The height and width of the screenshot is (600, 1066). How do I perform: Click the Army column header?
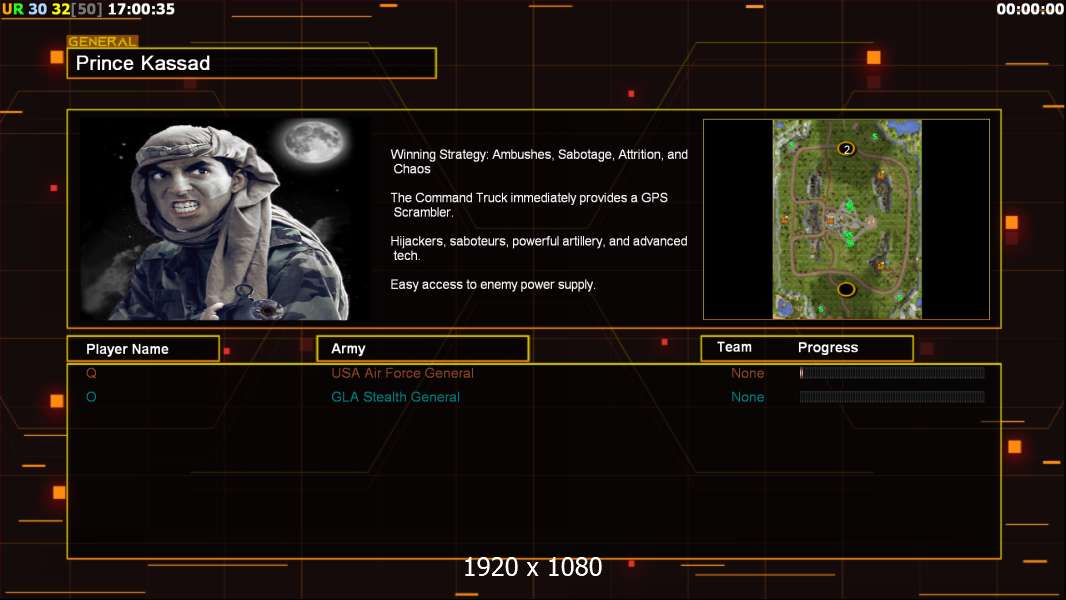click(x=422, y=349)
